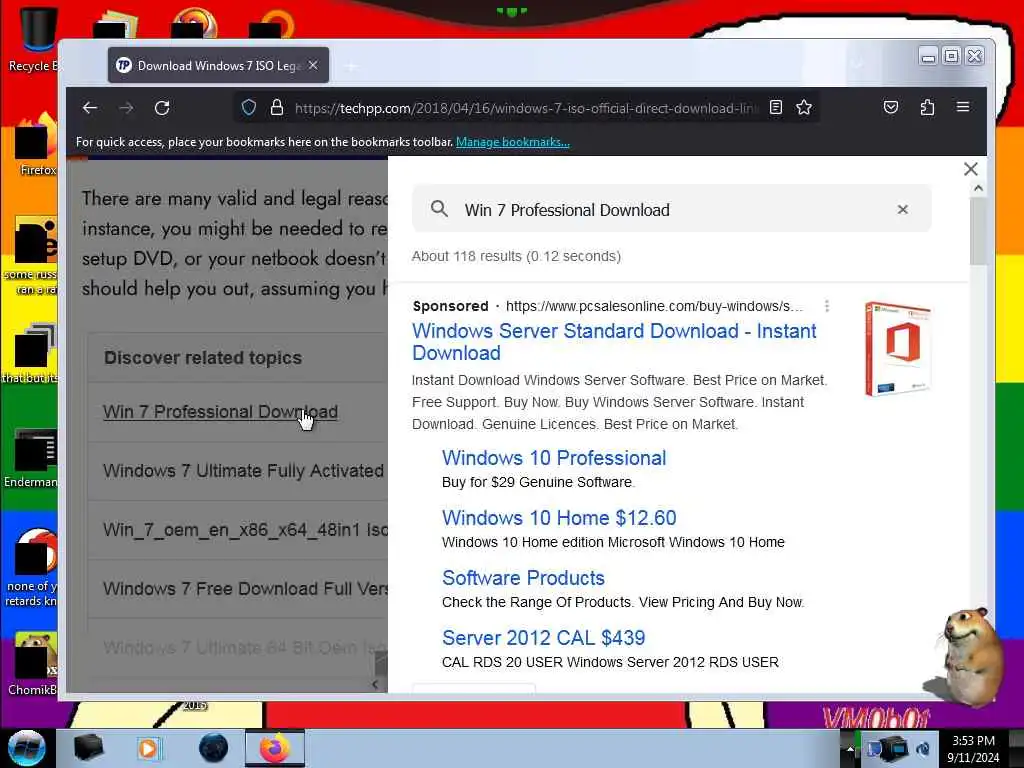Open the Manage bookmarks link
The image size is (1024, 768).
tap(513, 142)
